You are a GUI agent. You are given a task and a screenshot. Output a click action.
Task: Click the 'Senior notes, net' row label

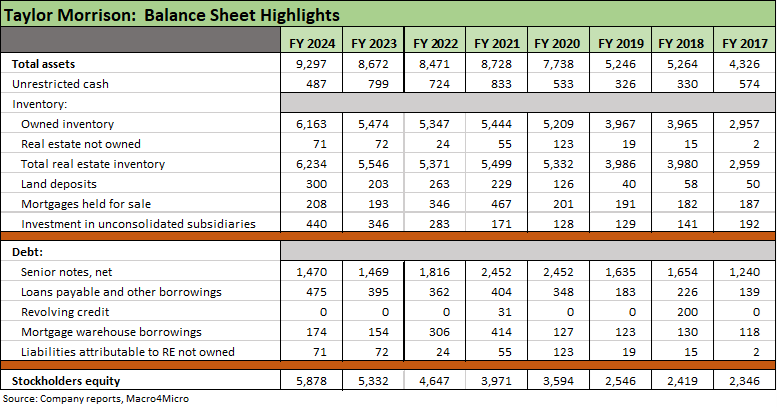pos(66,272)
